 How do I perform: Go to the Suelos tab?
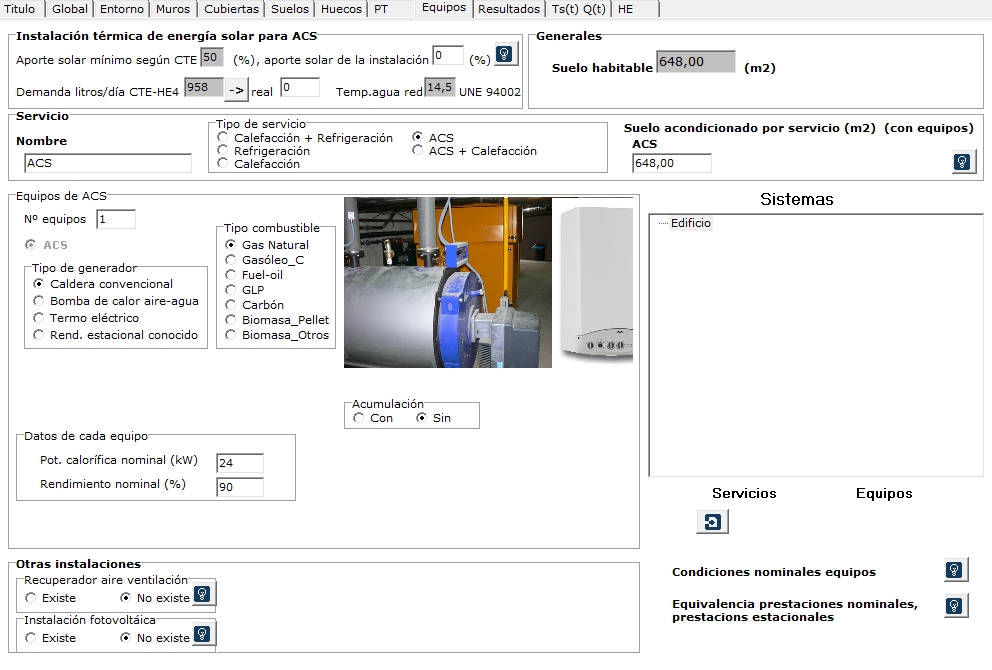(x=290, y=9)
